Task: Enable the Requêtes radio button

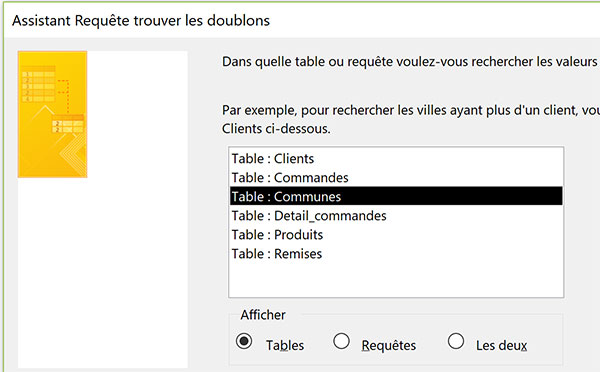Action: (x=341, y=341)
